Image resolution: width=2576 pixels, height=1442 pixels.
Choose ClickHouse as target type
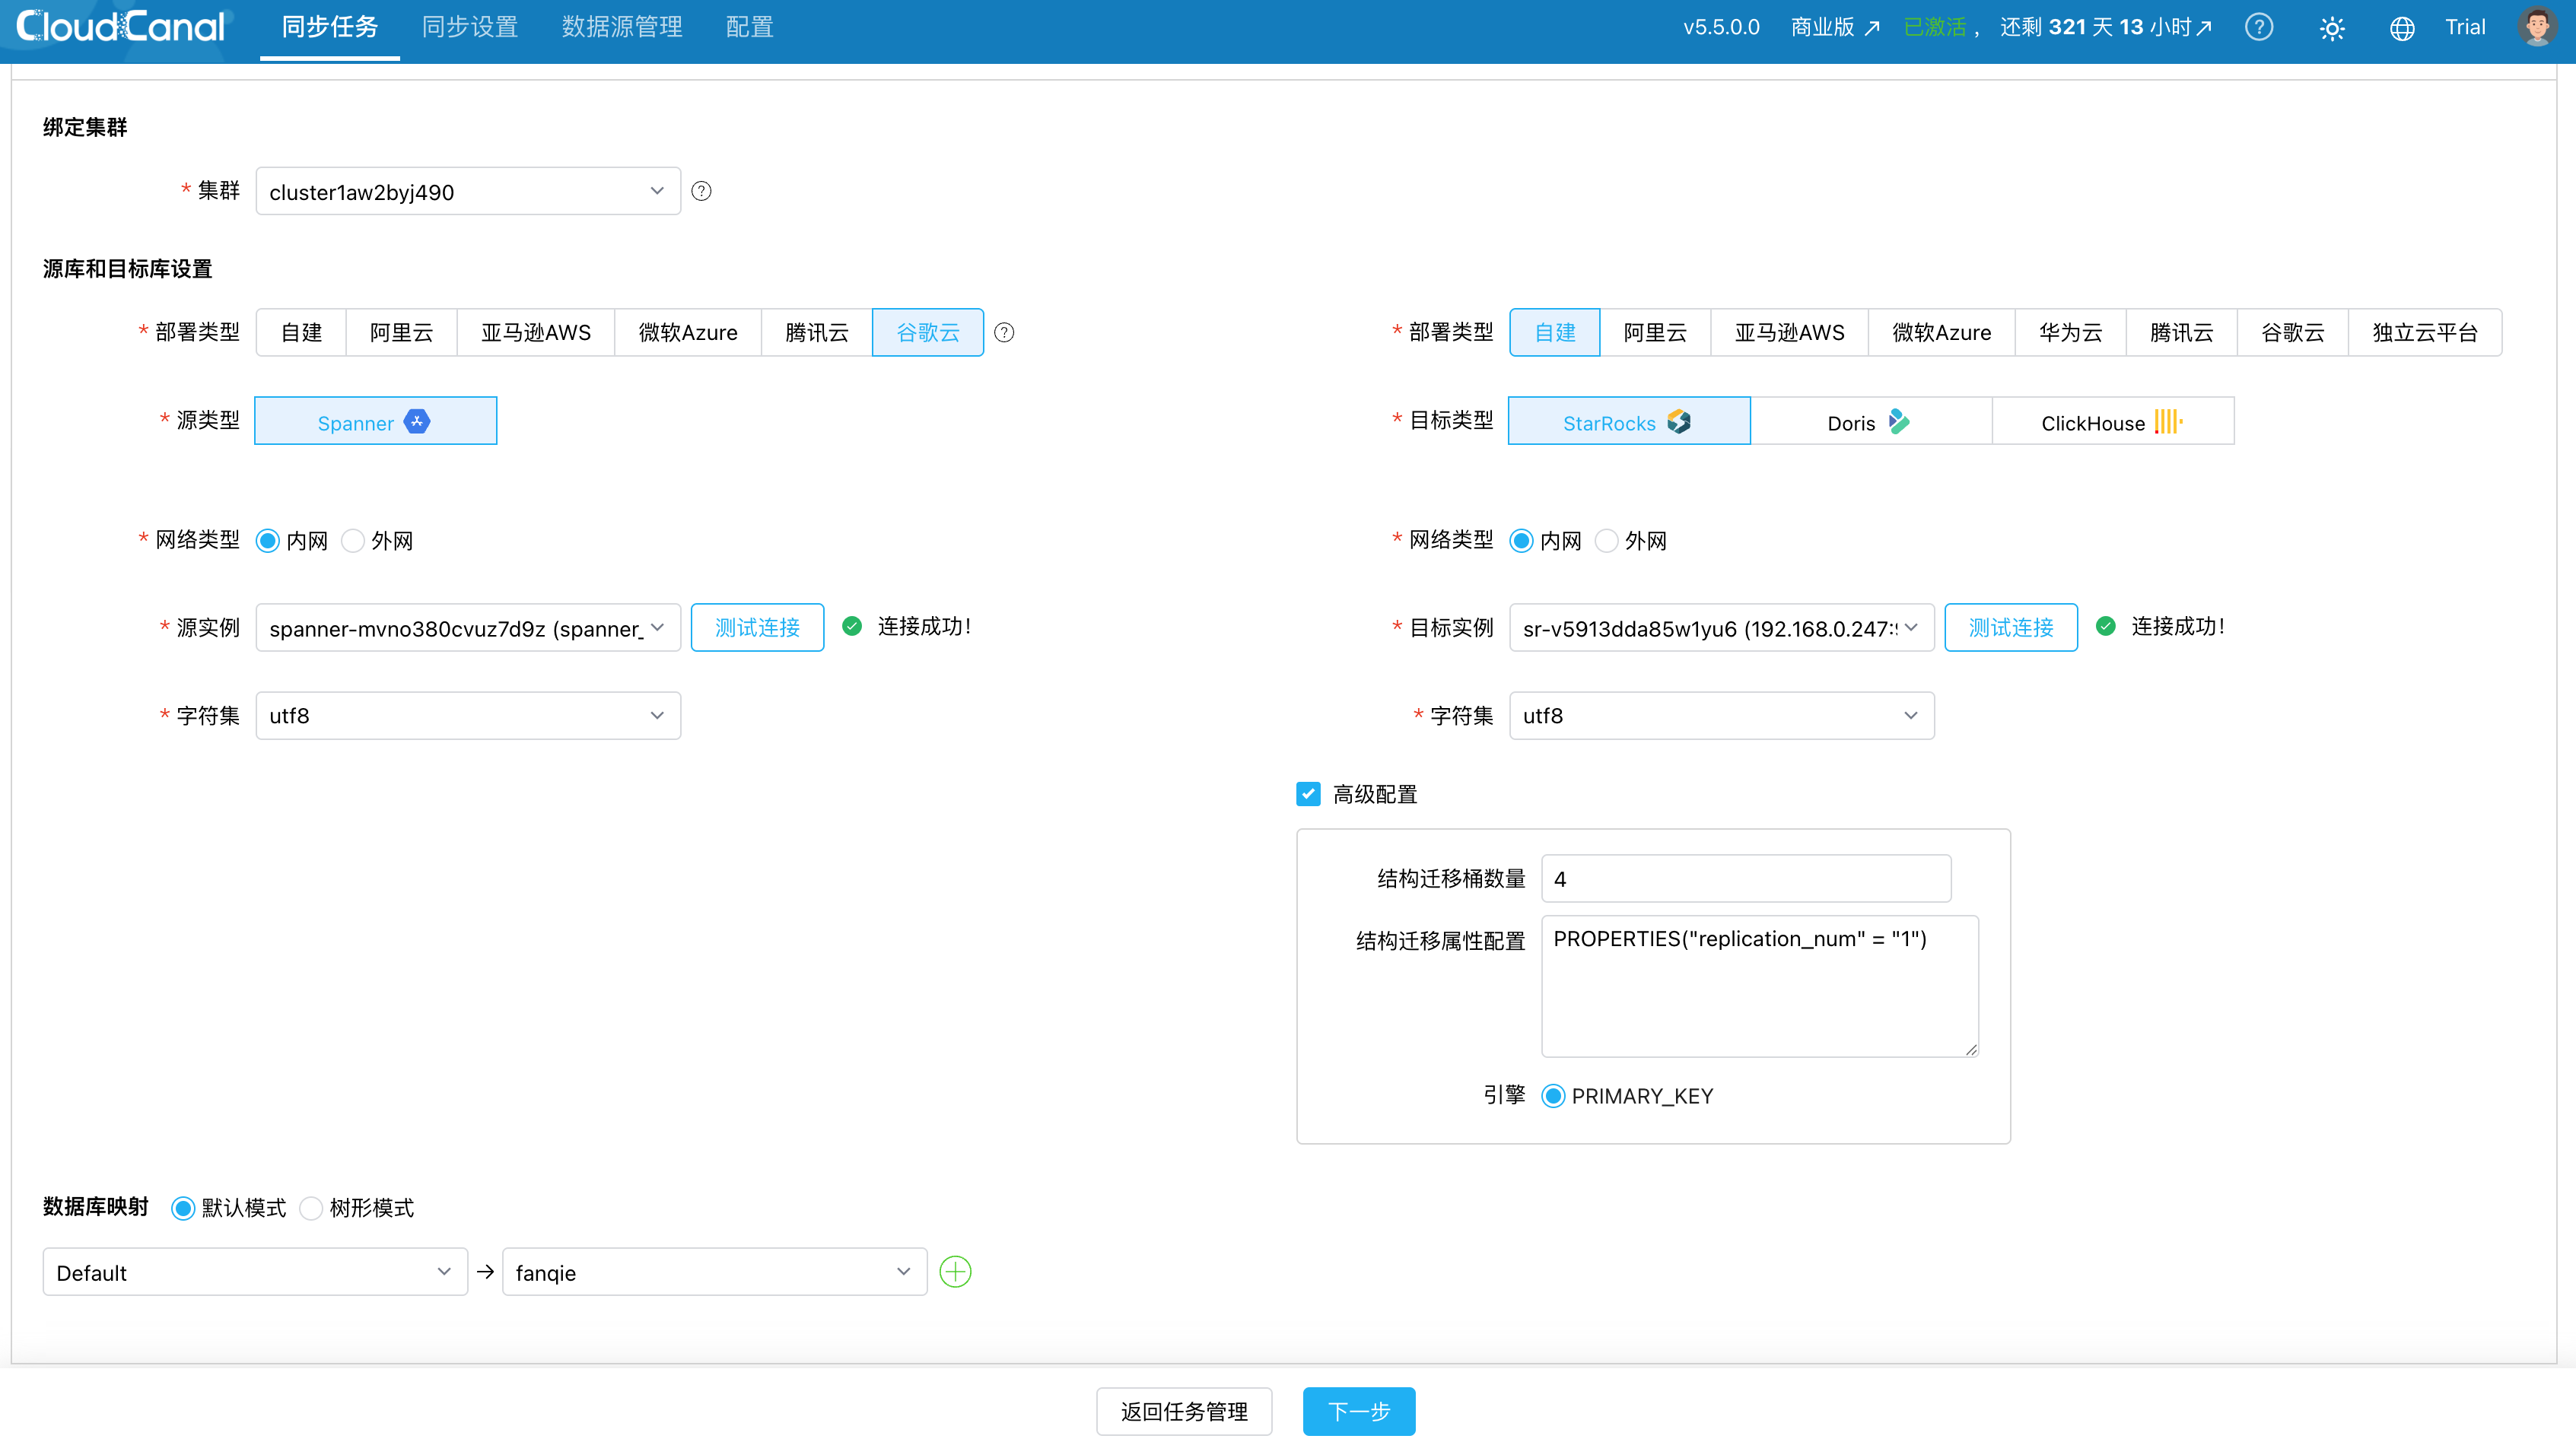click(x=2112, y=422)
